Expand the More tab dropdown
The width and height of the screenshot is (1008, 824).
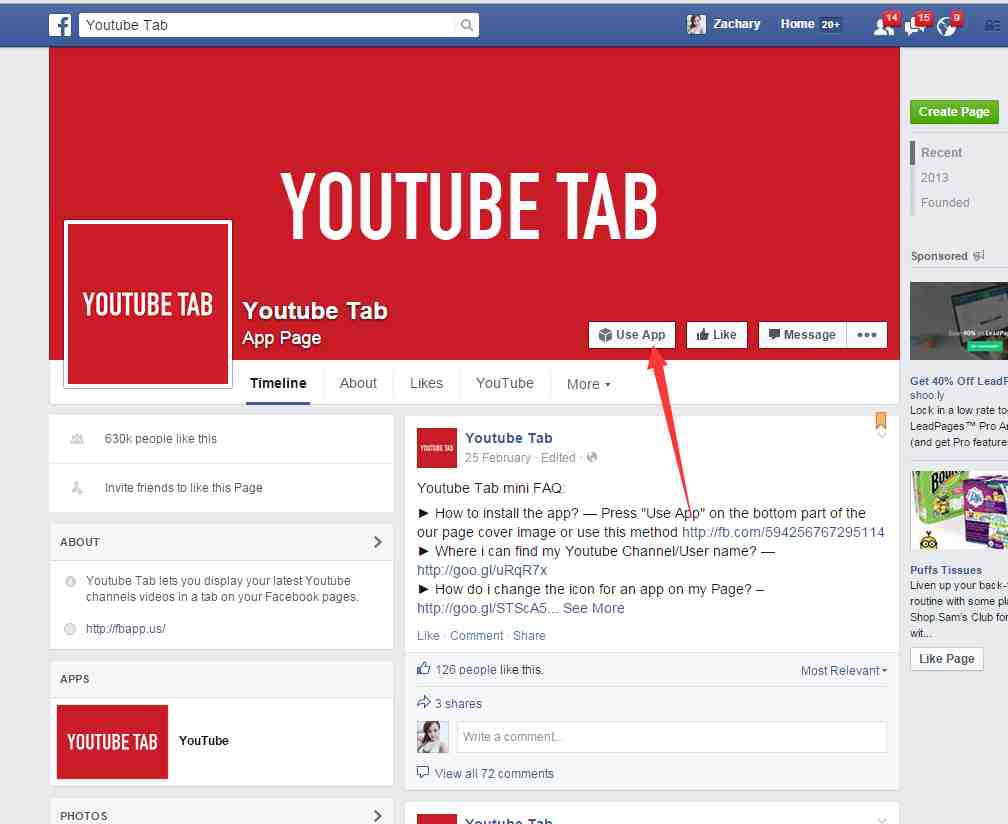(588, 384)
